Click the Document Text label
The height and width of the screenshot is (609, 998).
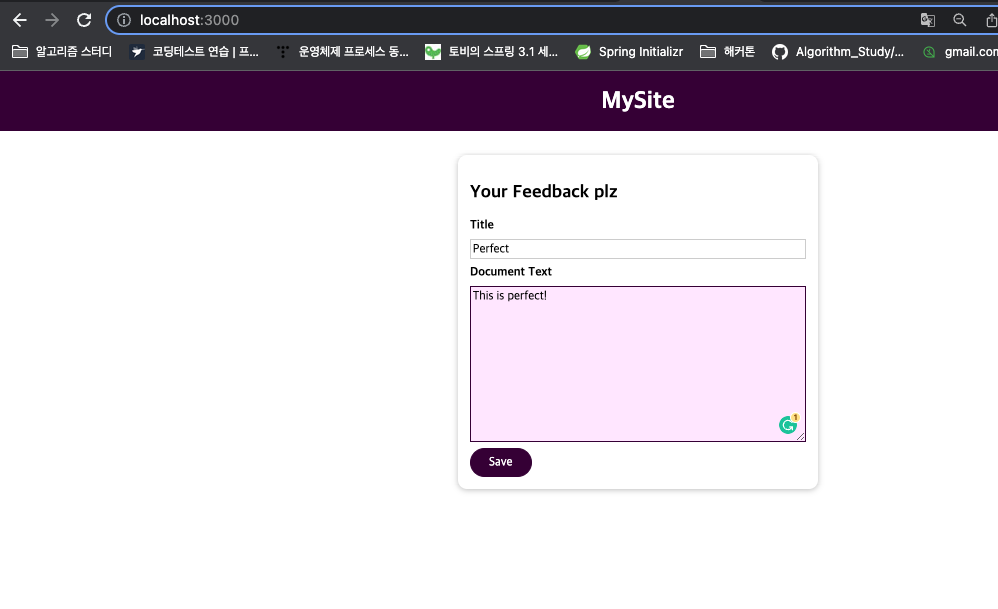point(510,272)
